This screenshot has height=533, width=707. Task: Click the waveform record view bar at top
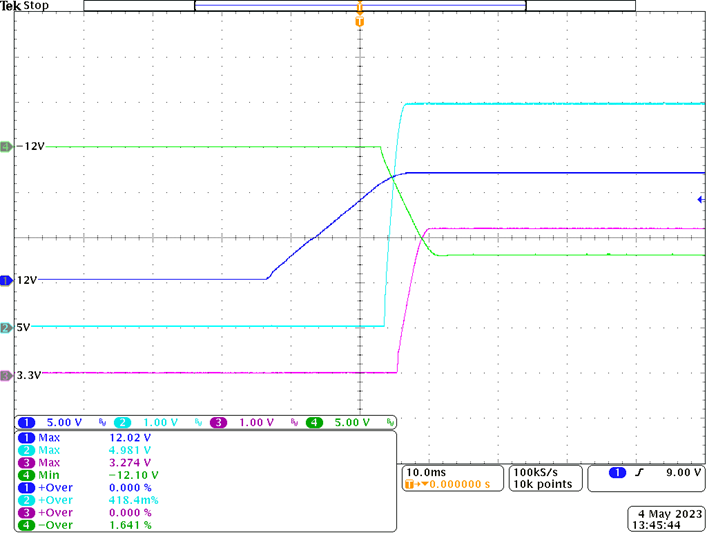(x=359, y=6)
